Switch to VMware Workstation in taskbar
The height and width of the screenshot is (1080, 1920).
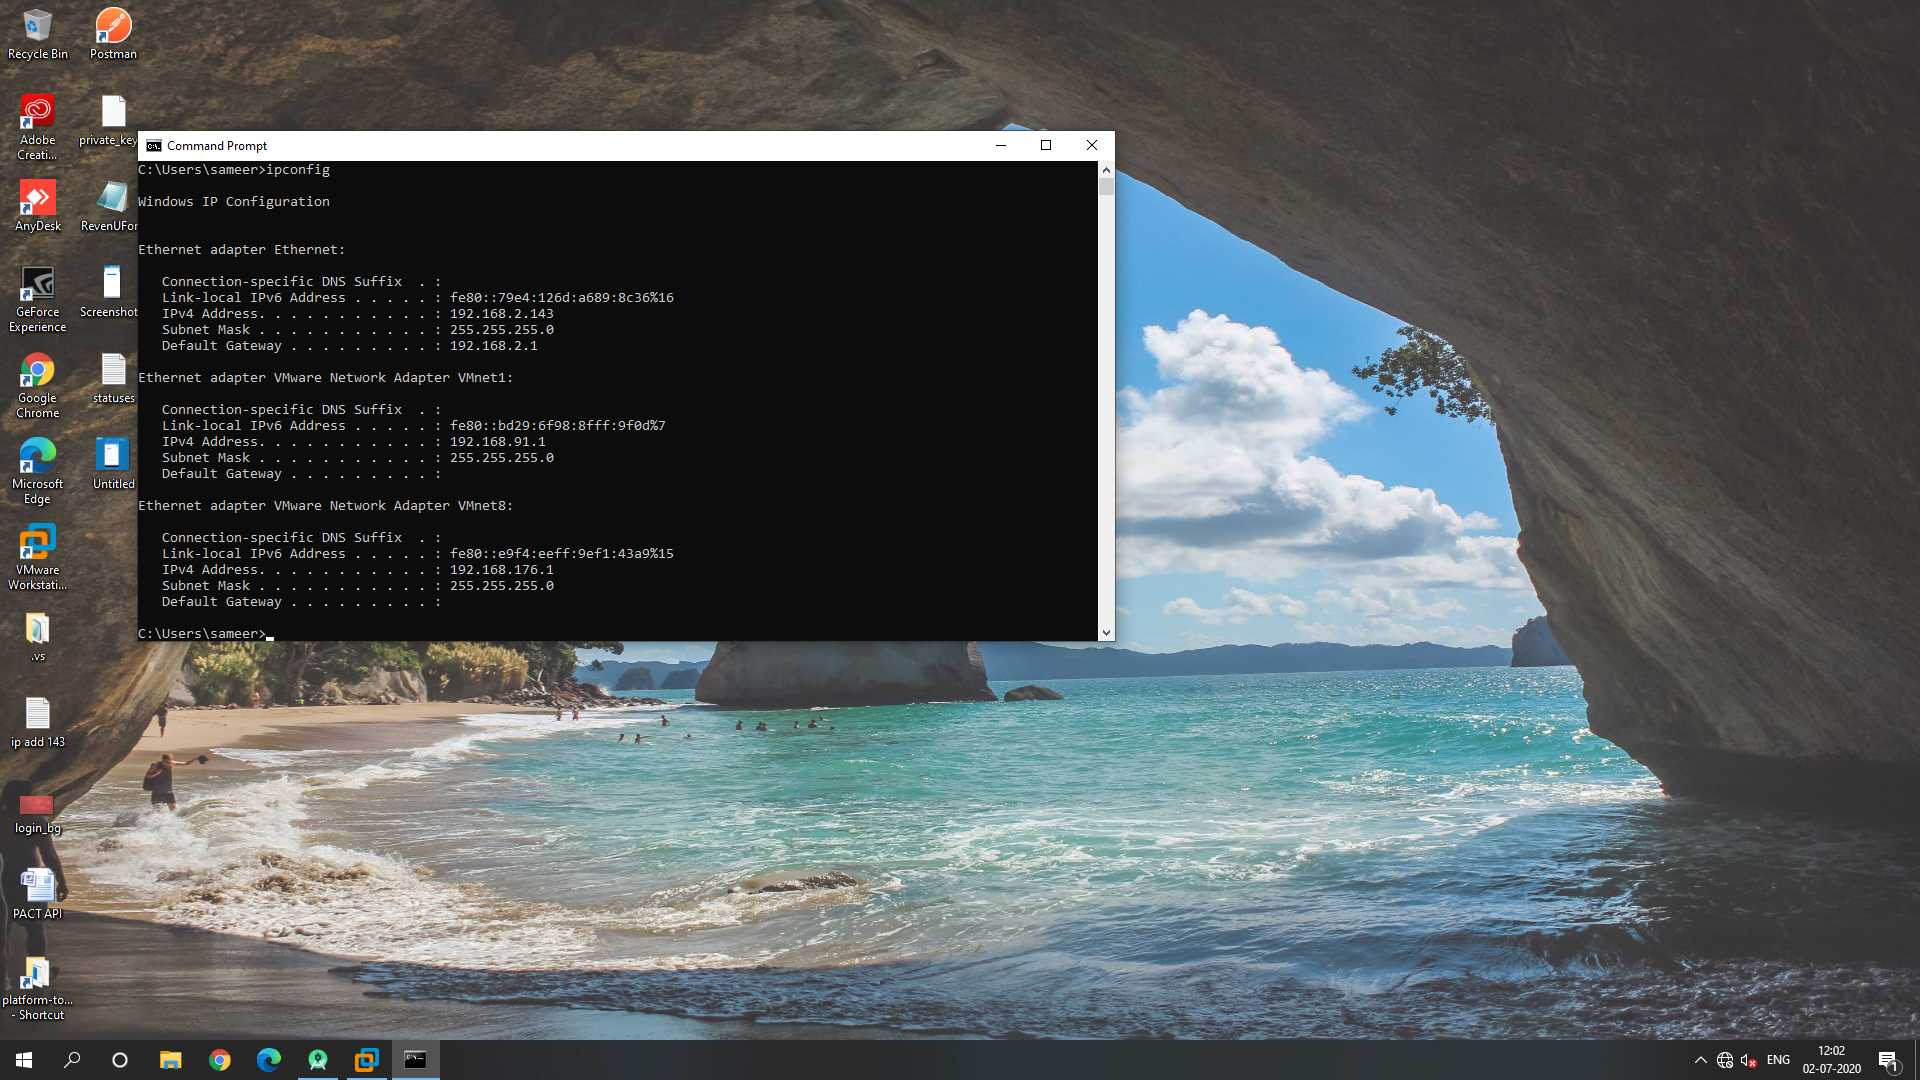(x=366, y=1060)
